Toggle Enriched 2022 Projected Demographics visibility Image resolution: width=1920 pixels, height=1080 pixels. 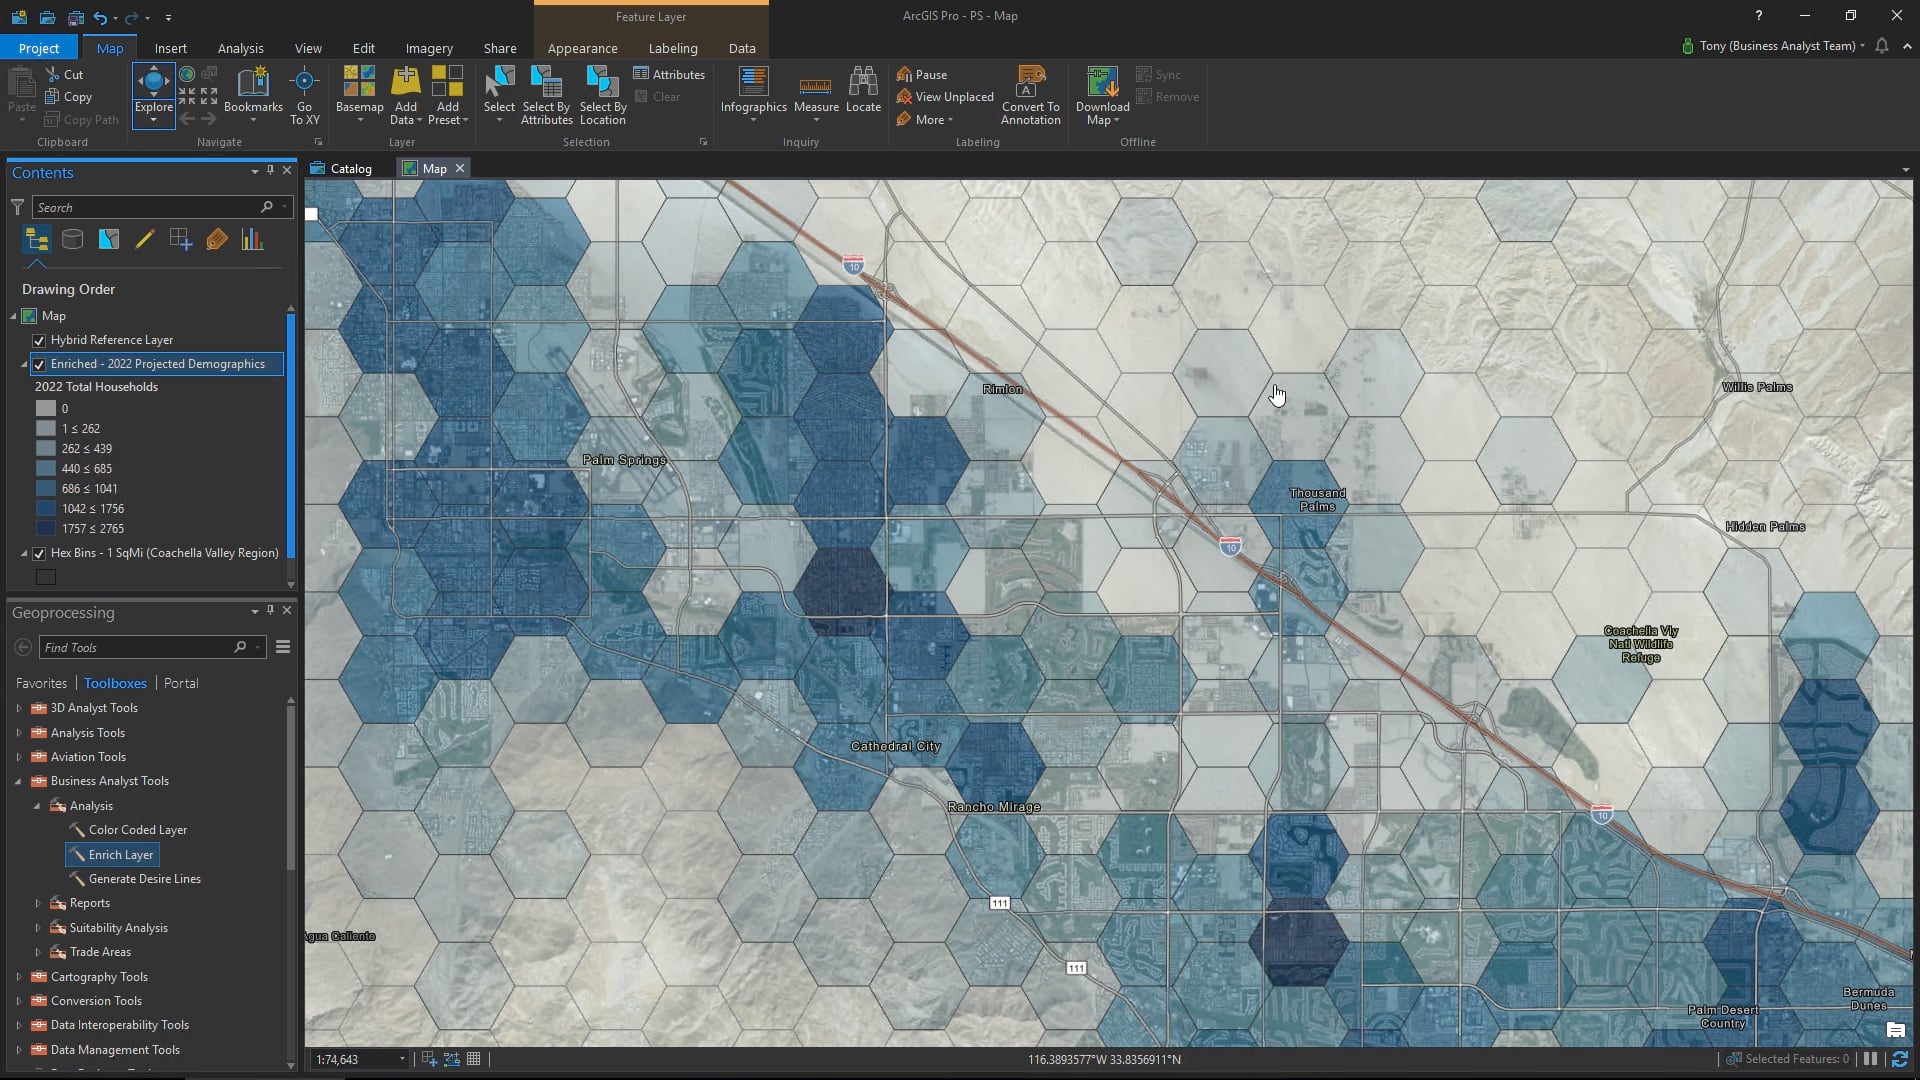tap(39, 364)
